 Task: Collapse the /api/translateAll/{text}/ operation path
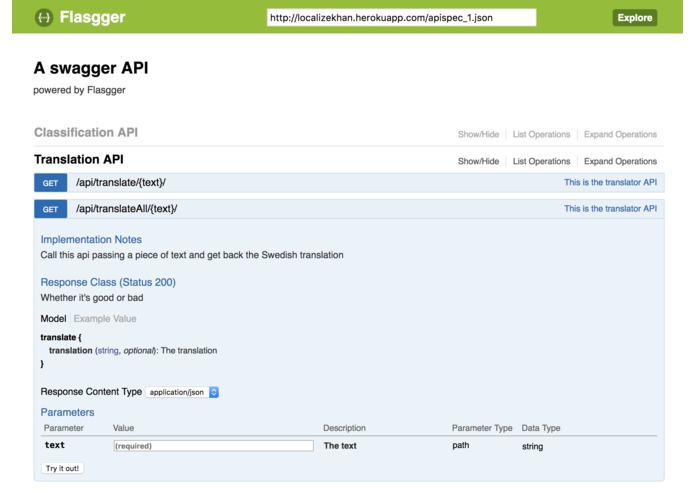(126, 209)
